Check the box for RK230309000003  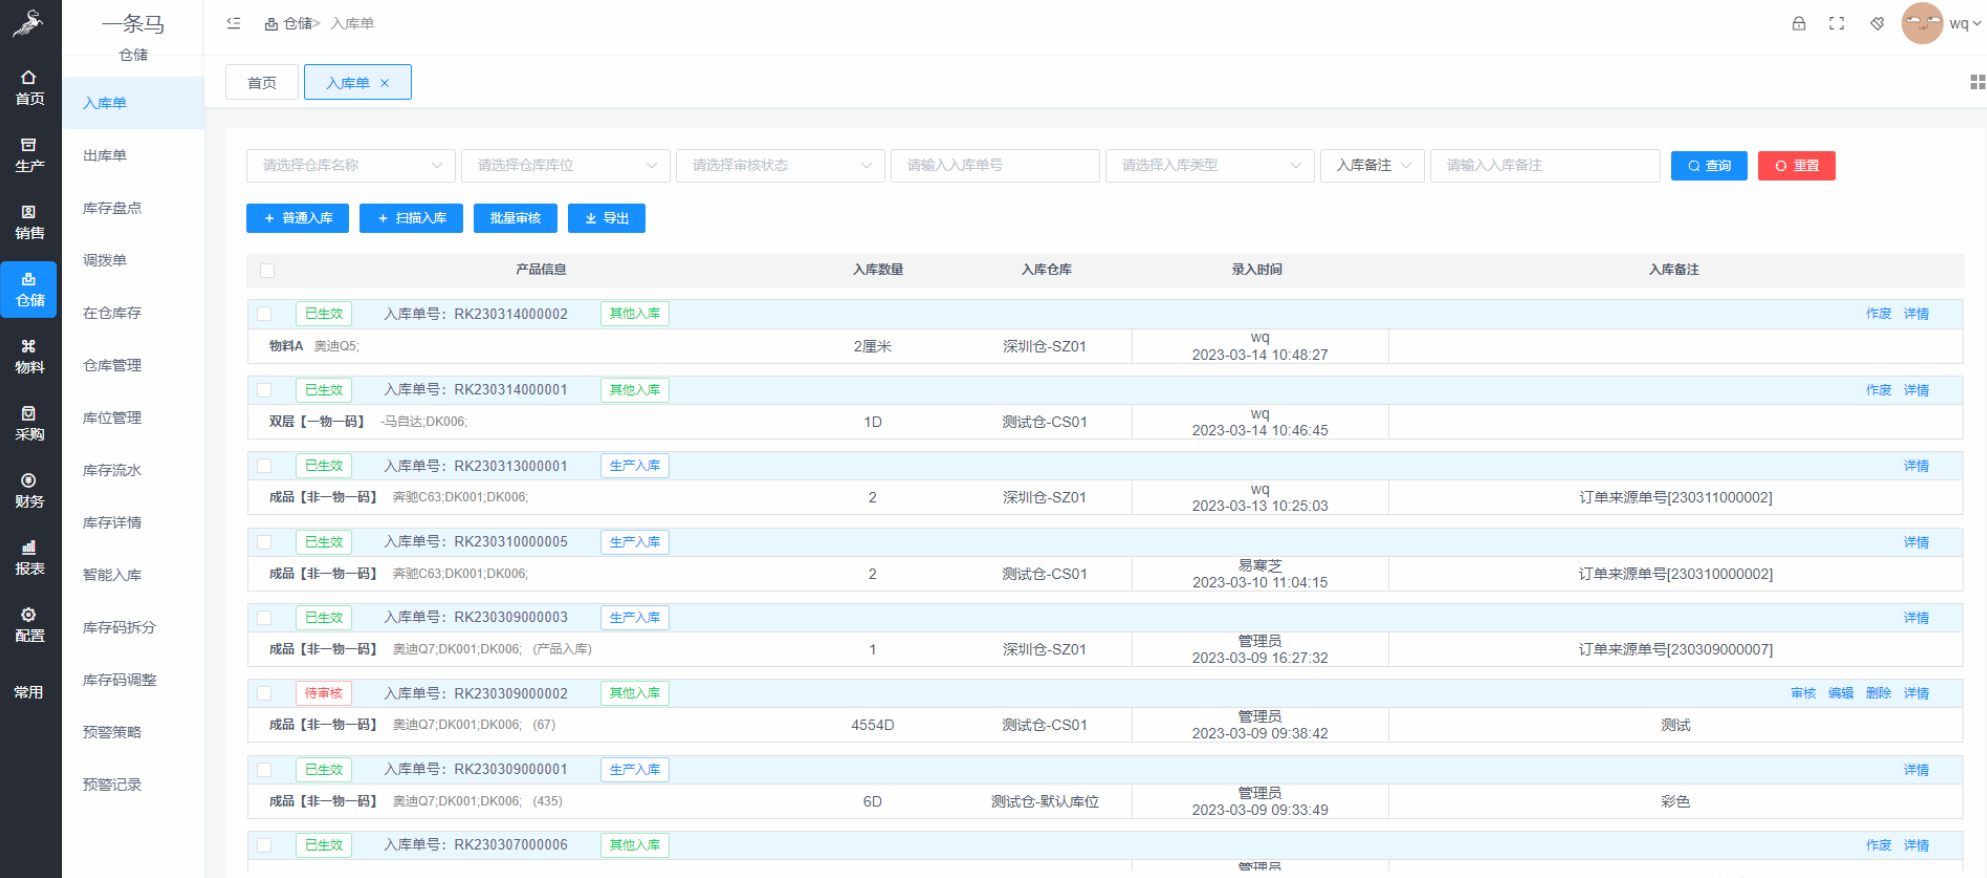264,618
